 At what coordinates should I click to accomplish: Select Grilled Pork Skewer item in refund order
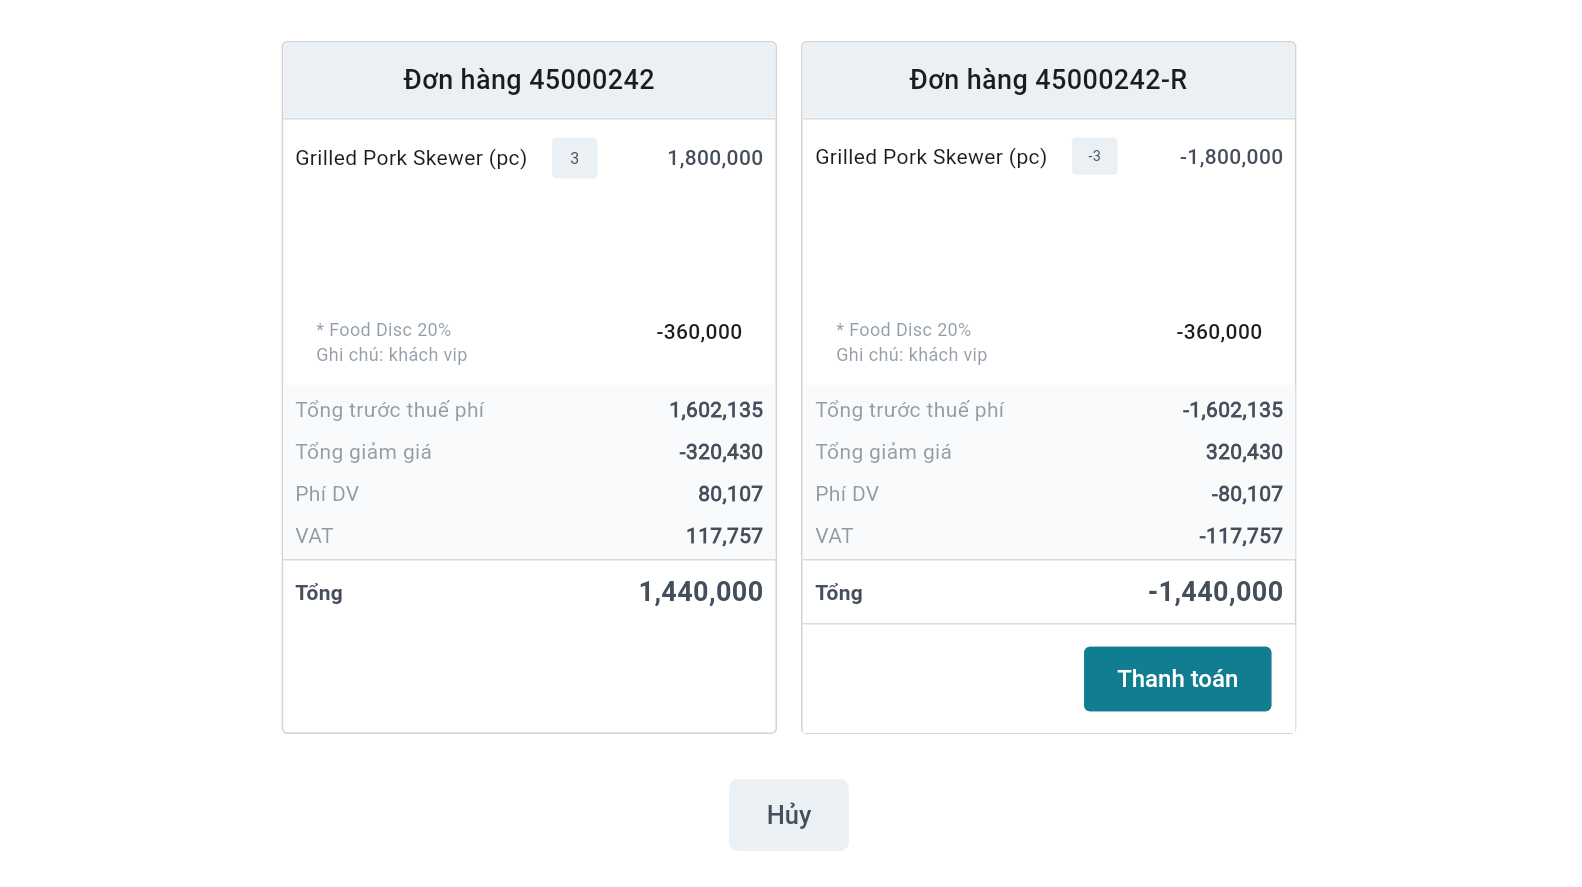point(930,157)
